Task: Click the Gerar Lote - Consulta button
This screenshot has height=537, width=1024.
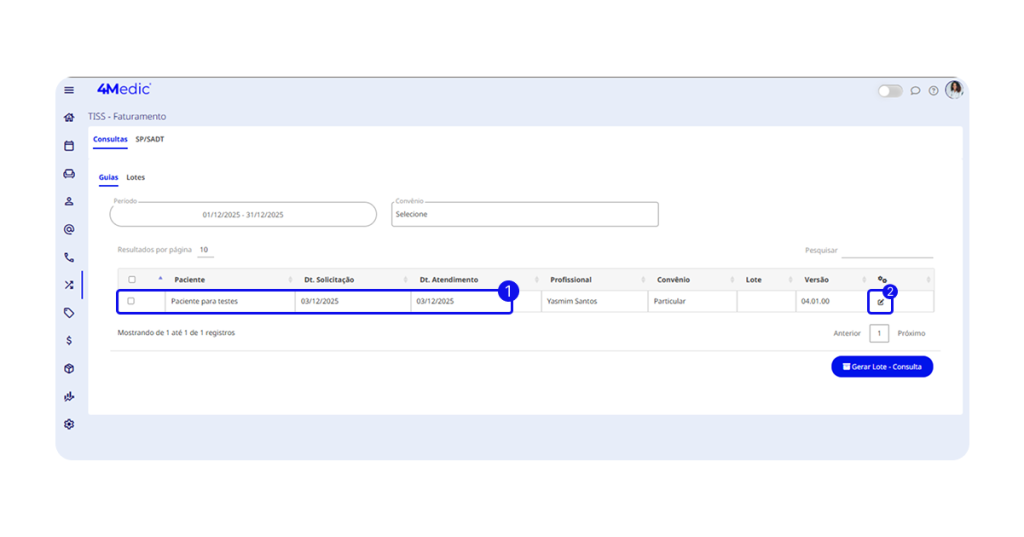Action: 881,367
